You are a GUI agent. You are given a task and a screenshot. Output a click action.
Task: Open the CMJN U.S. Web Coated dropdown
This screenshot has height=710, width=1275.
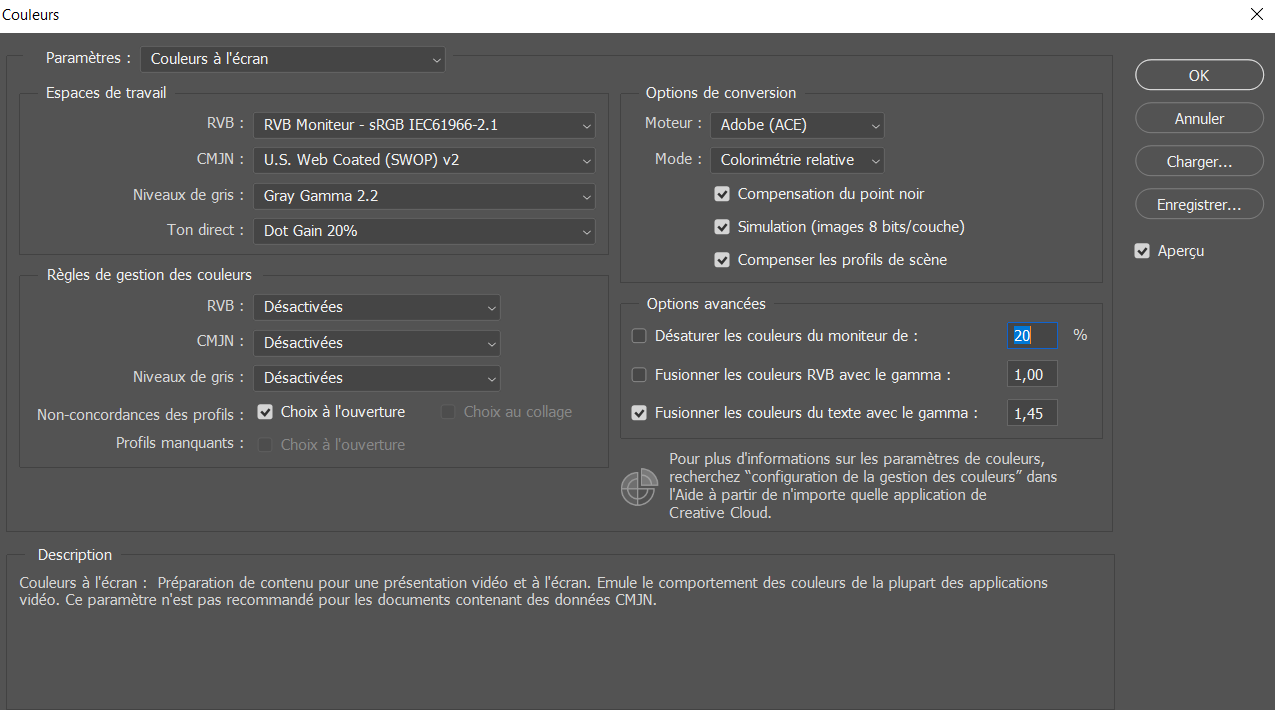[x=424, y=160]
